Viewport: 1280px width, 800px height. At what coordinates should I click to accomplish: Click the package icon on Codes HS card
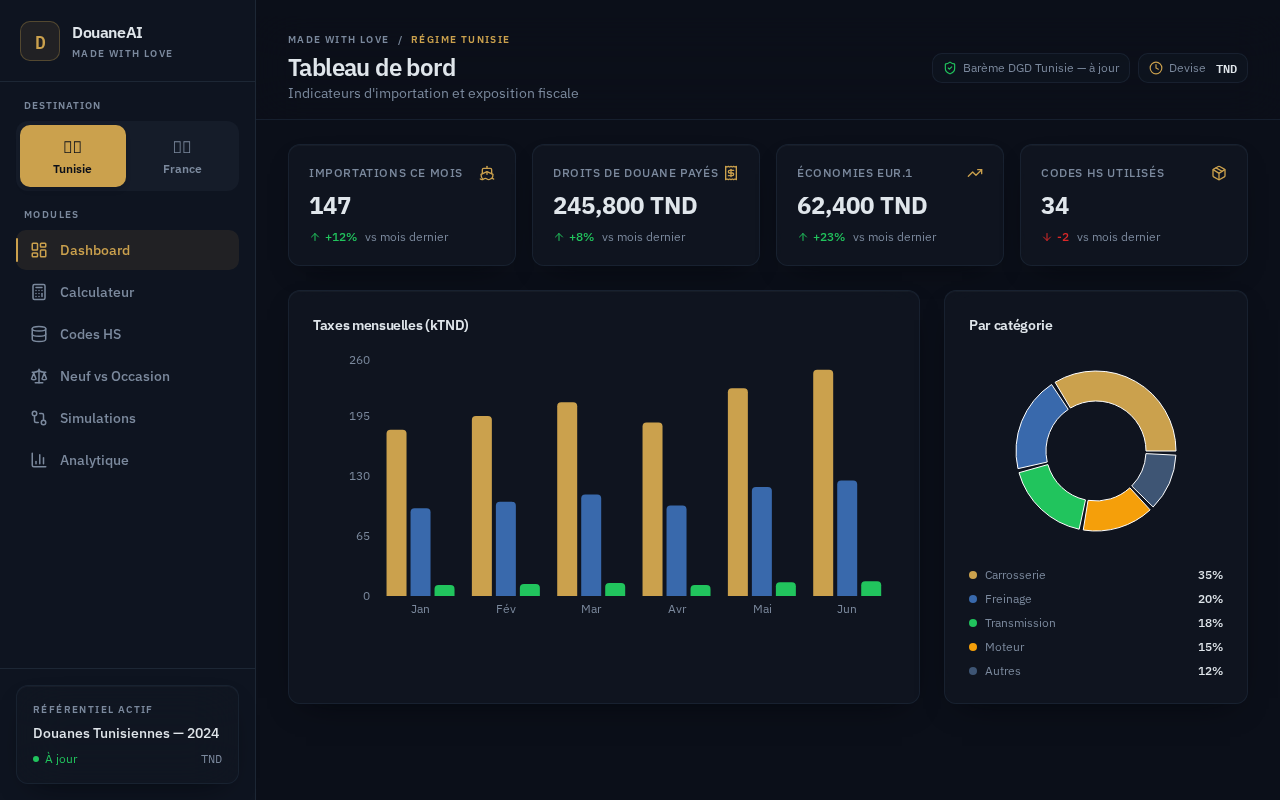click(1219, 173)
